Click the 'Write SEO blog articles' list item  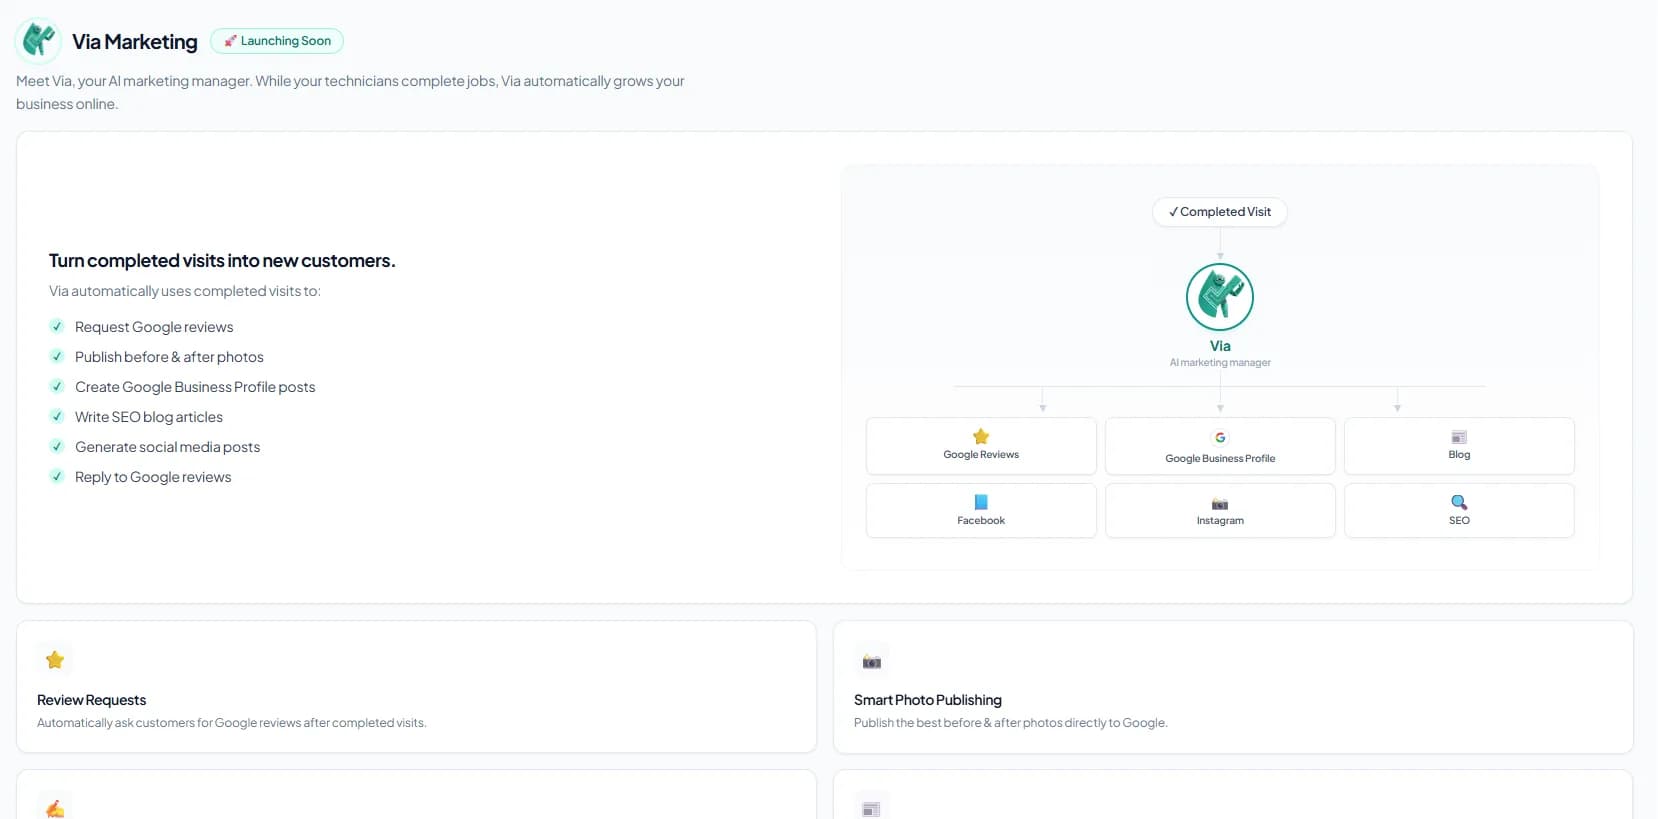149,417
